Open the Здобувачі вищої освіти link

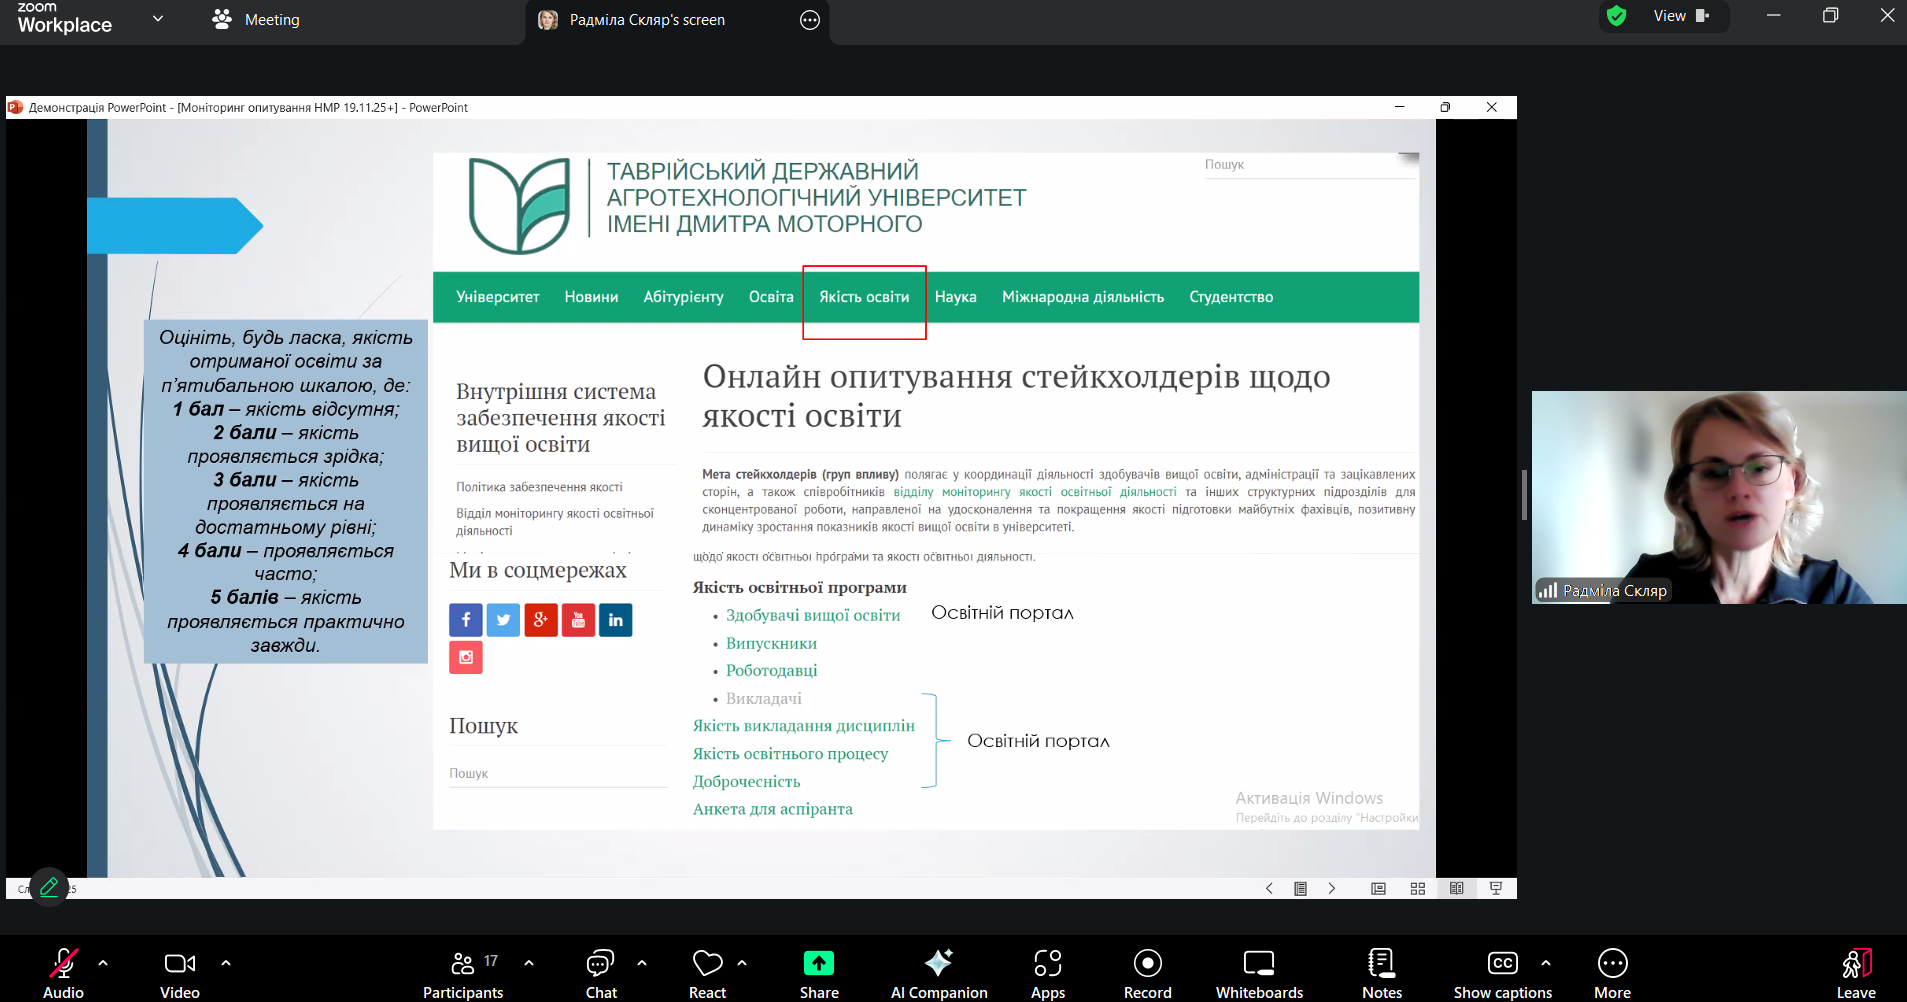[x=813, y=615]
